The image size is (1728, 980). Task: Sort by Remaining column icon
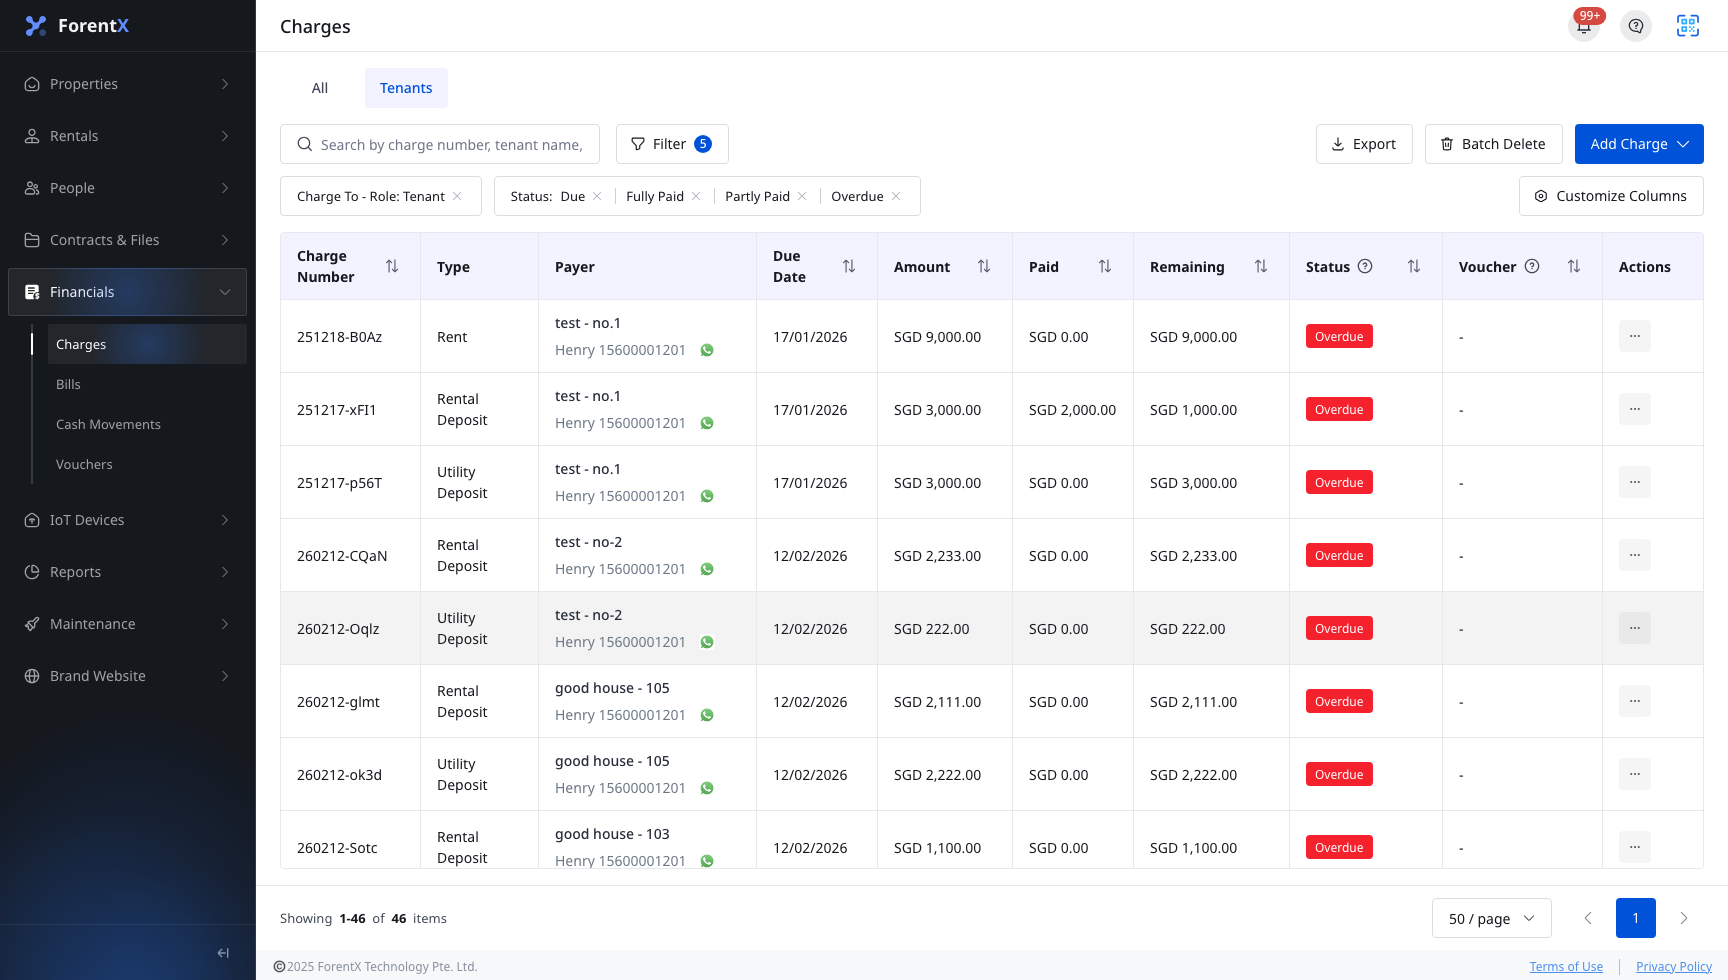1261,266
